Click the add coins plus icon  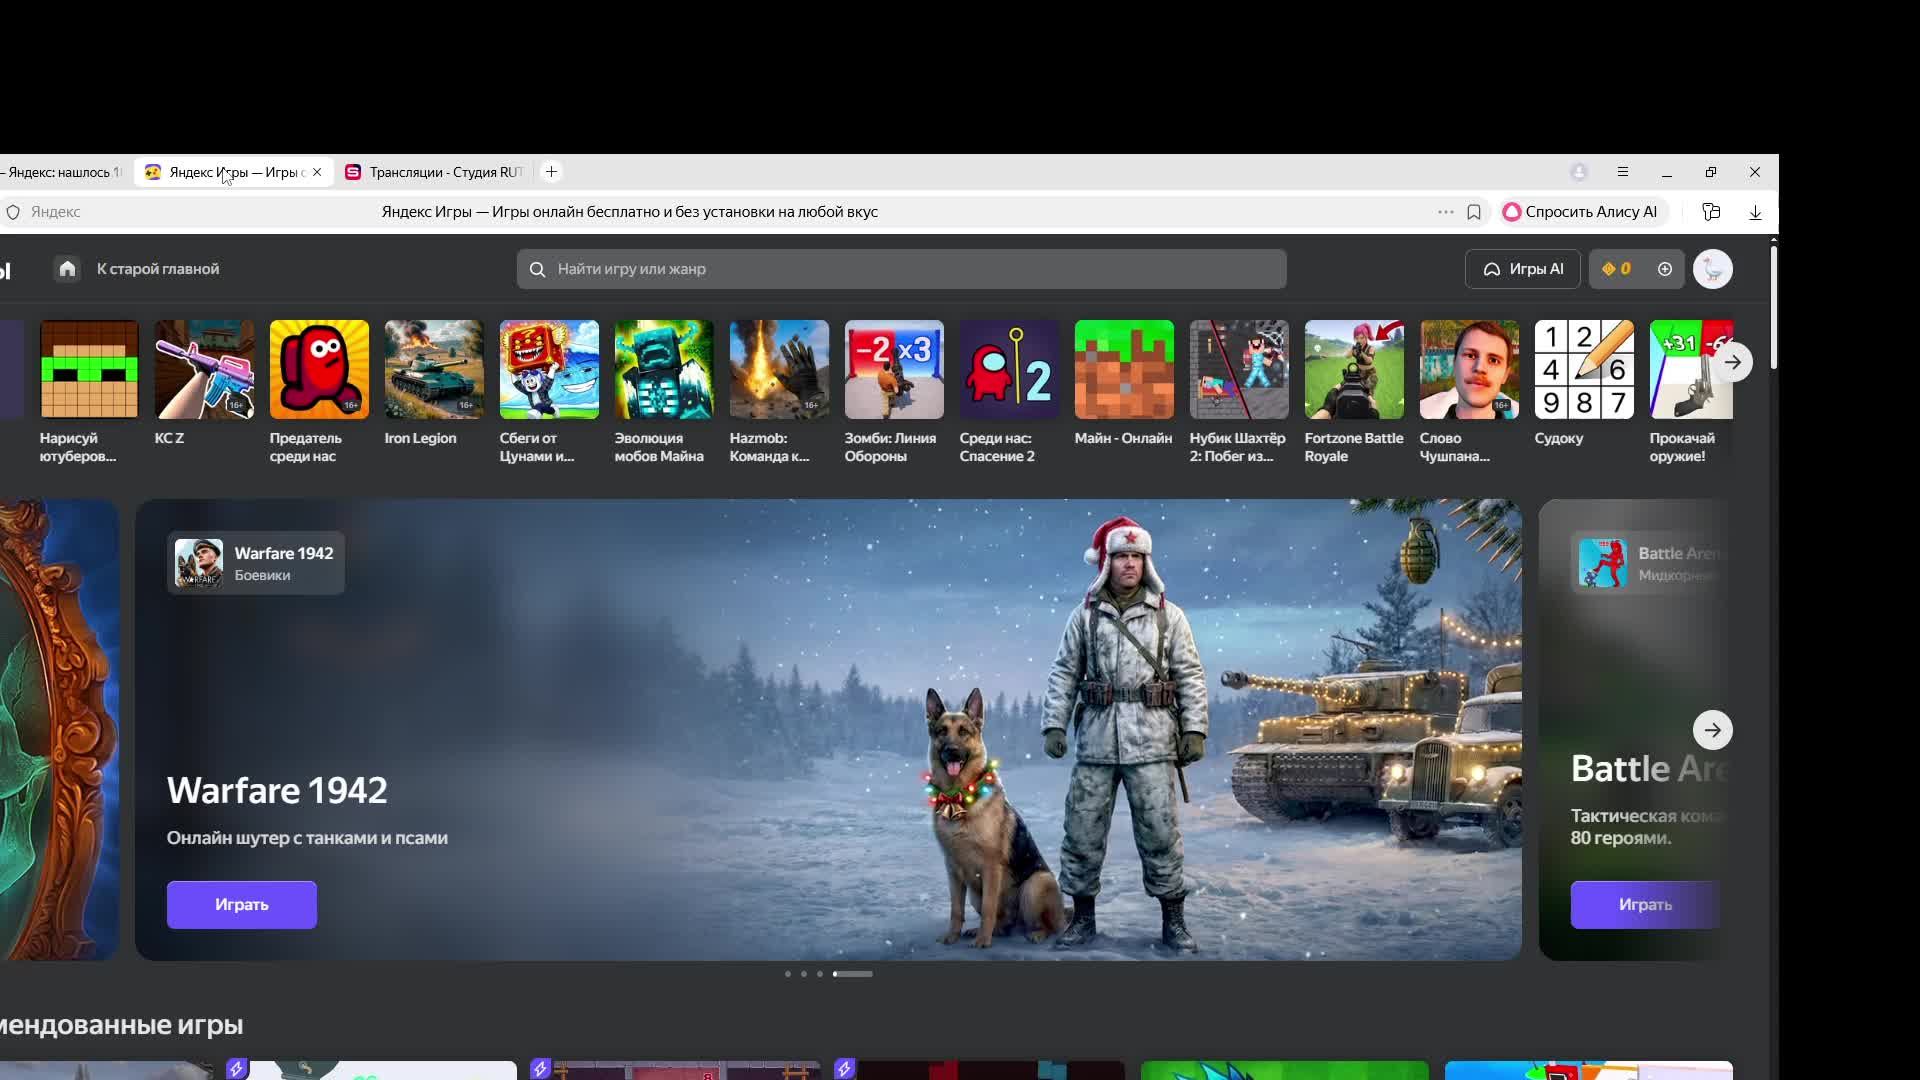click(1664, 269)
